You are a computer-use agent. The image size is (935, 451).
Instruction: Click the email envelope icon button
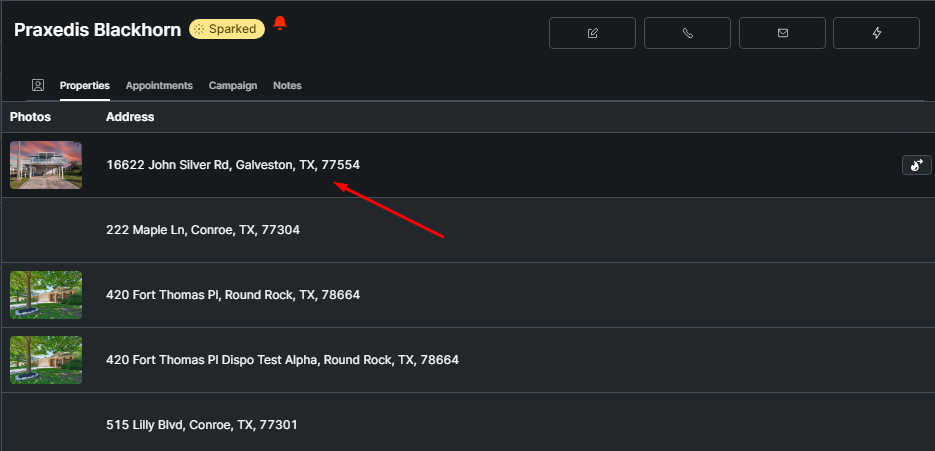coord(782,33)
